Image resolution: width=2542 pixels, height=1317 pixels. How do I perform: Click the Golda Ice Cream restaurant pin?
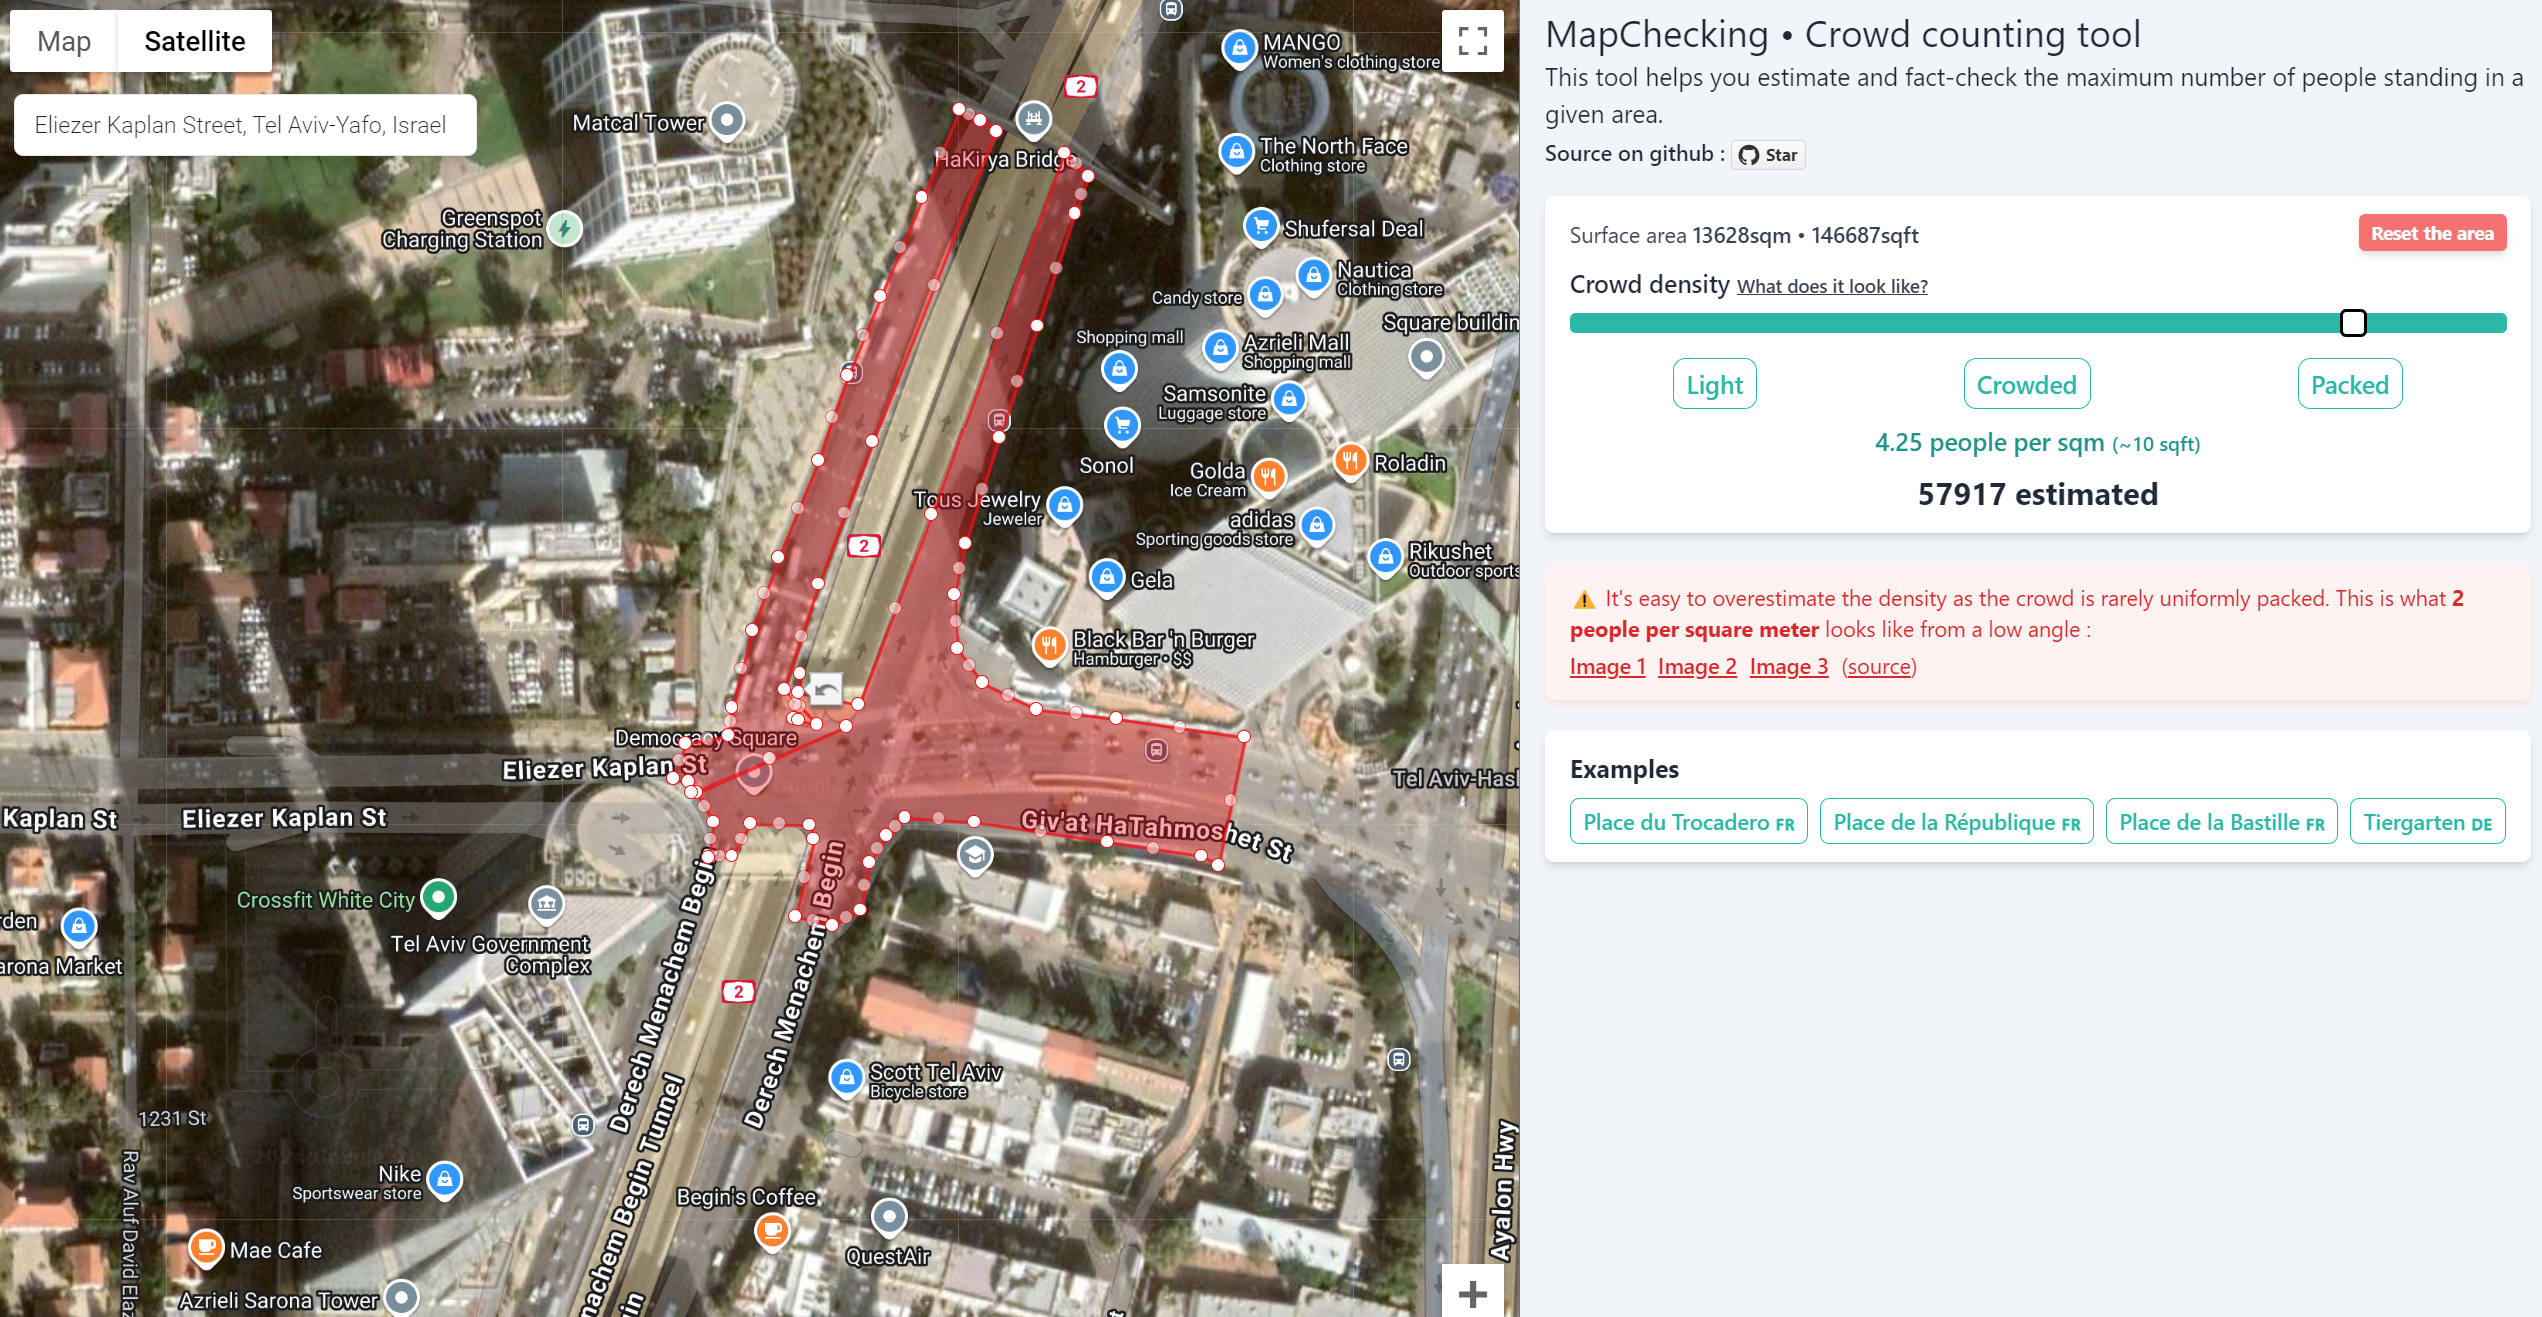point(1269,476)
